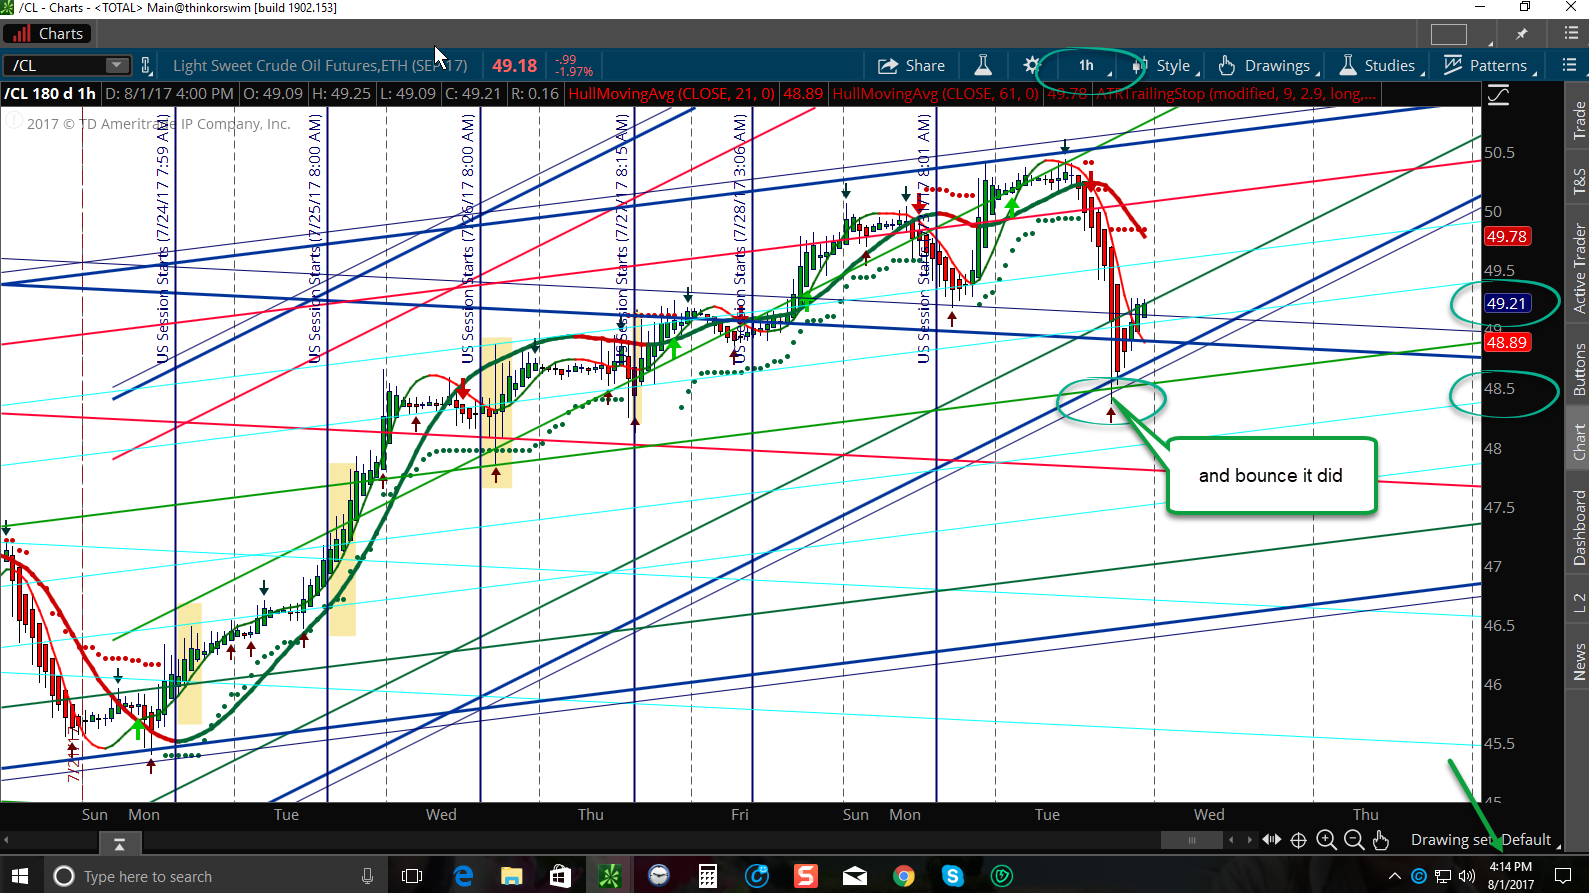Click the pin icon in top bar
This screenshot has height=893, width=1589.
tap(1522, 34)
